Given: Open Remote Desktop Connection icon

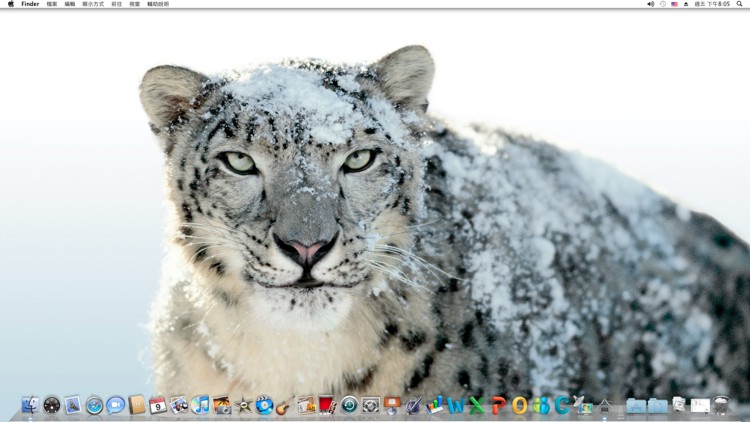Looking at the screenshot, I should coord(583,405).
